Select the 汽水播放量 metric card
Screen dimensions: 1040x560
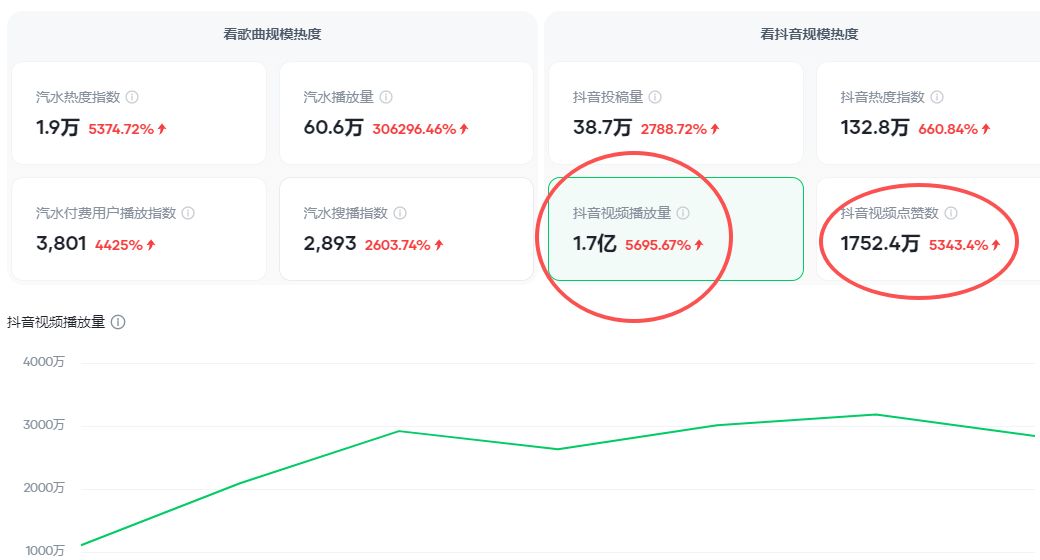(x=407, y=113)
